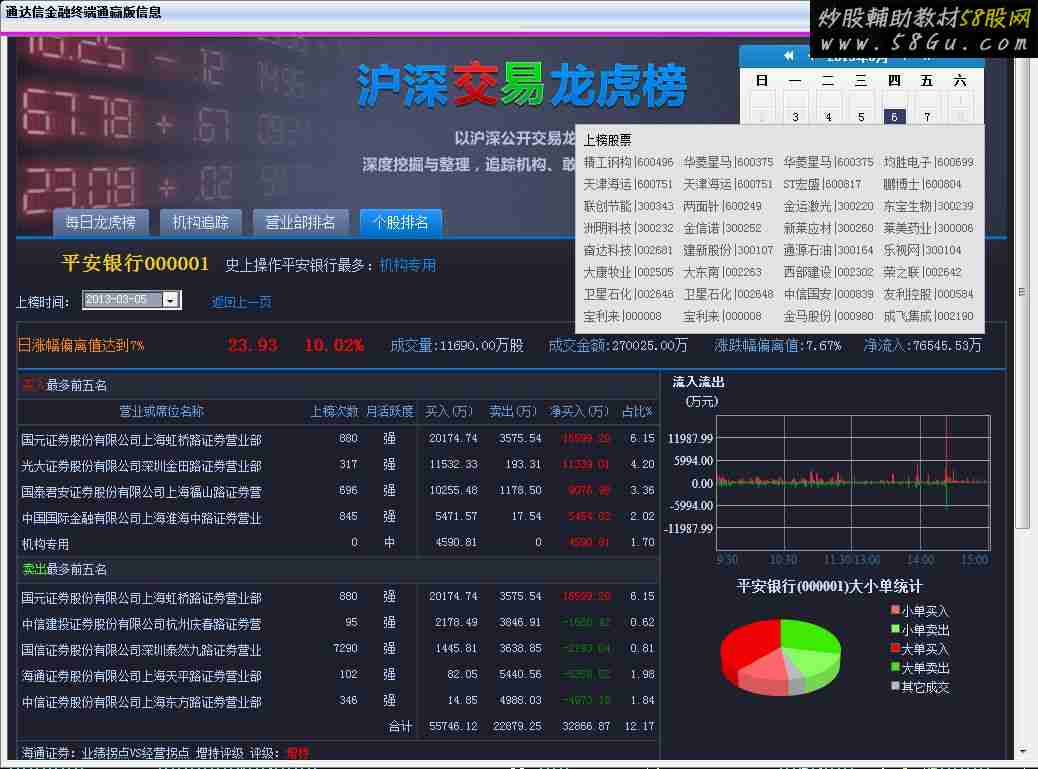
Task: Open stock ST宏盛 600817
Action: [x=822, y=184]
